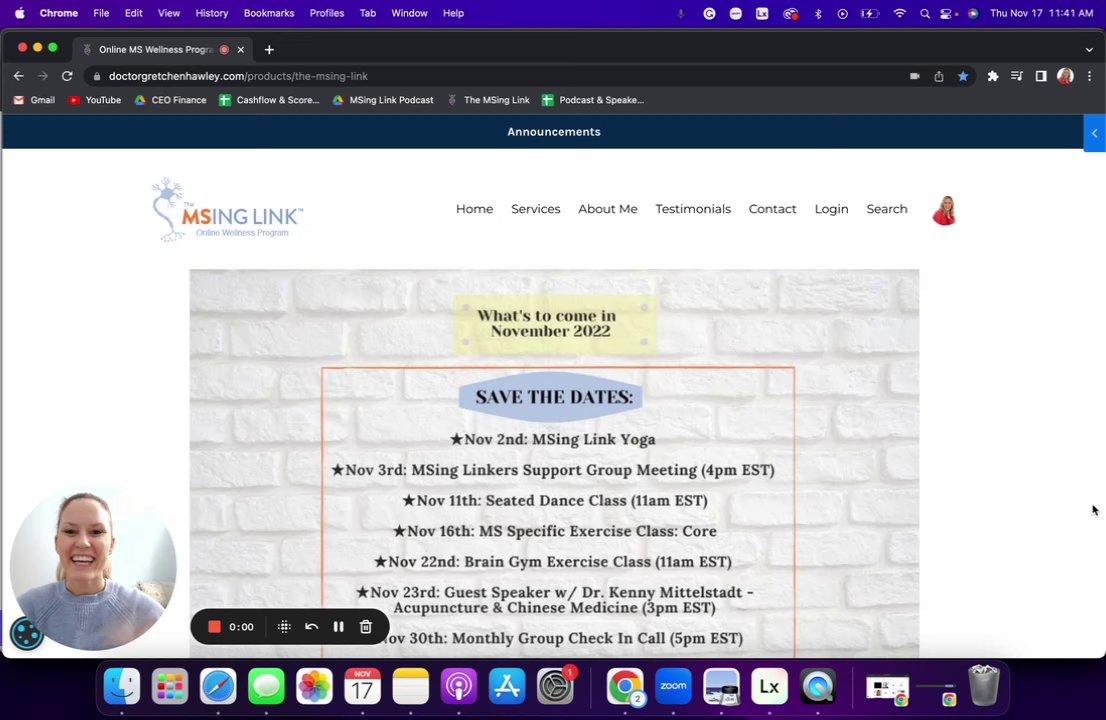
Task: Open Wi-Fi status in menu bar
Action: tap(899, 13)
